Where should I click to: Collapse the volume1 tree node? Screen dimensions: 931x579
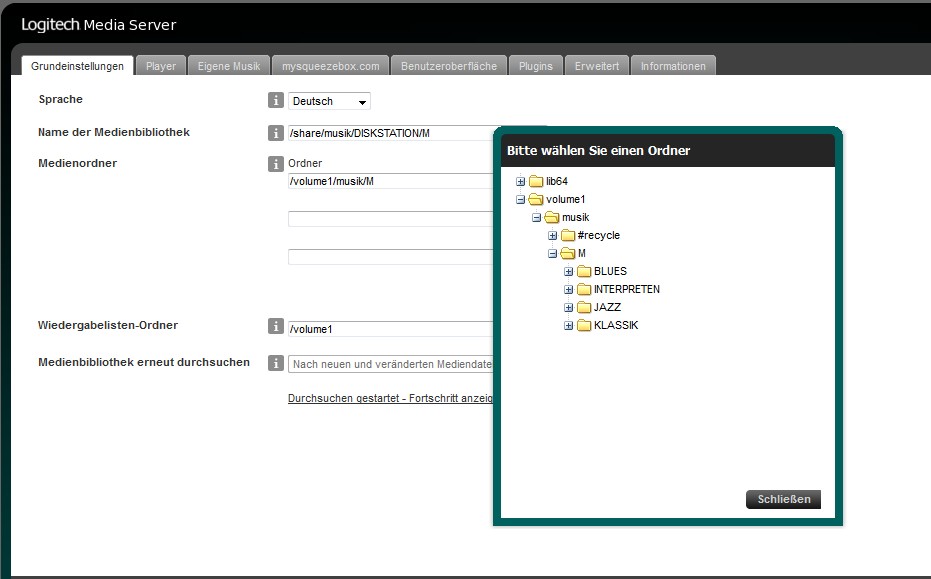[x=520, y=199]
